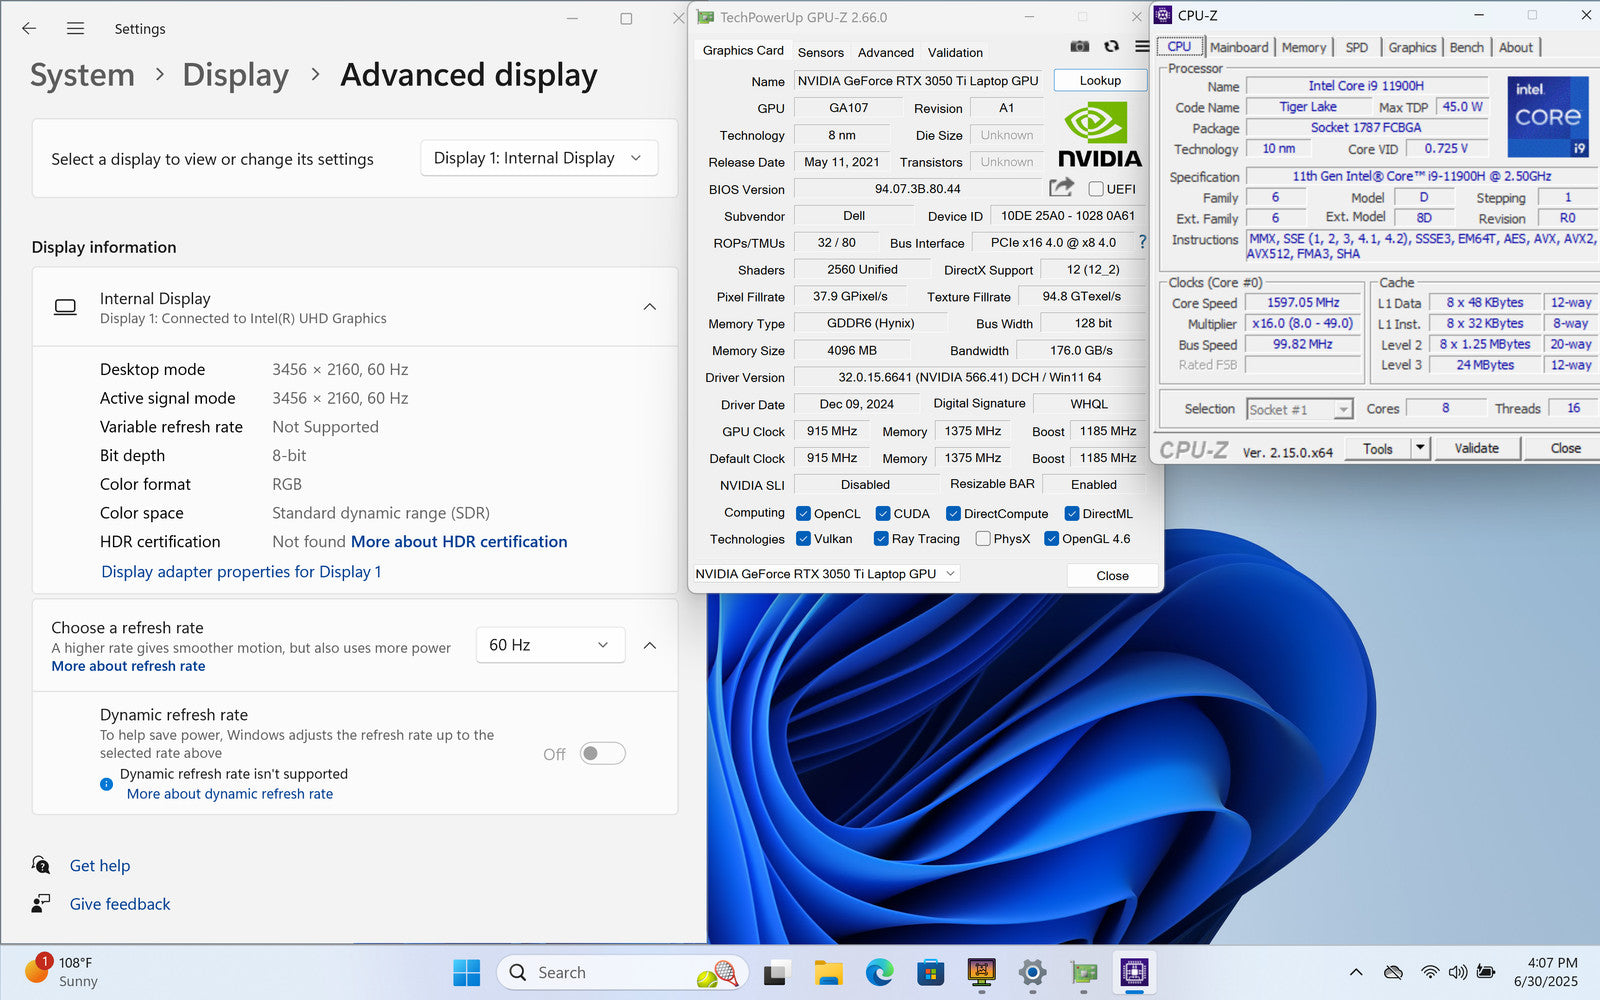Switch to the Mainboard tab in CPU-Z

(1238, 47)
